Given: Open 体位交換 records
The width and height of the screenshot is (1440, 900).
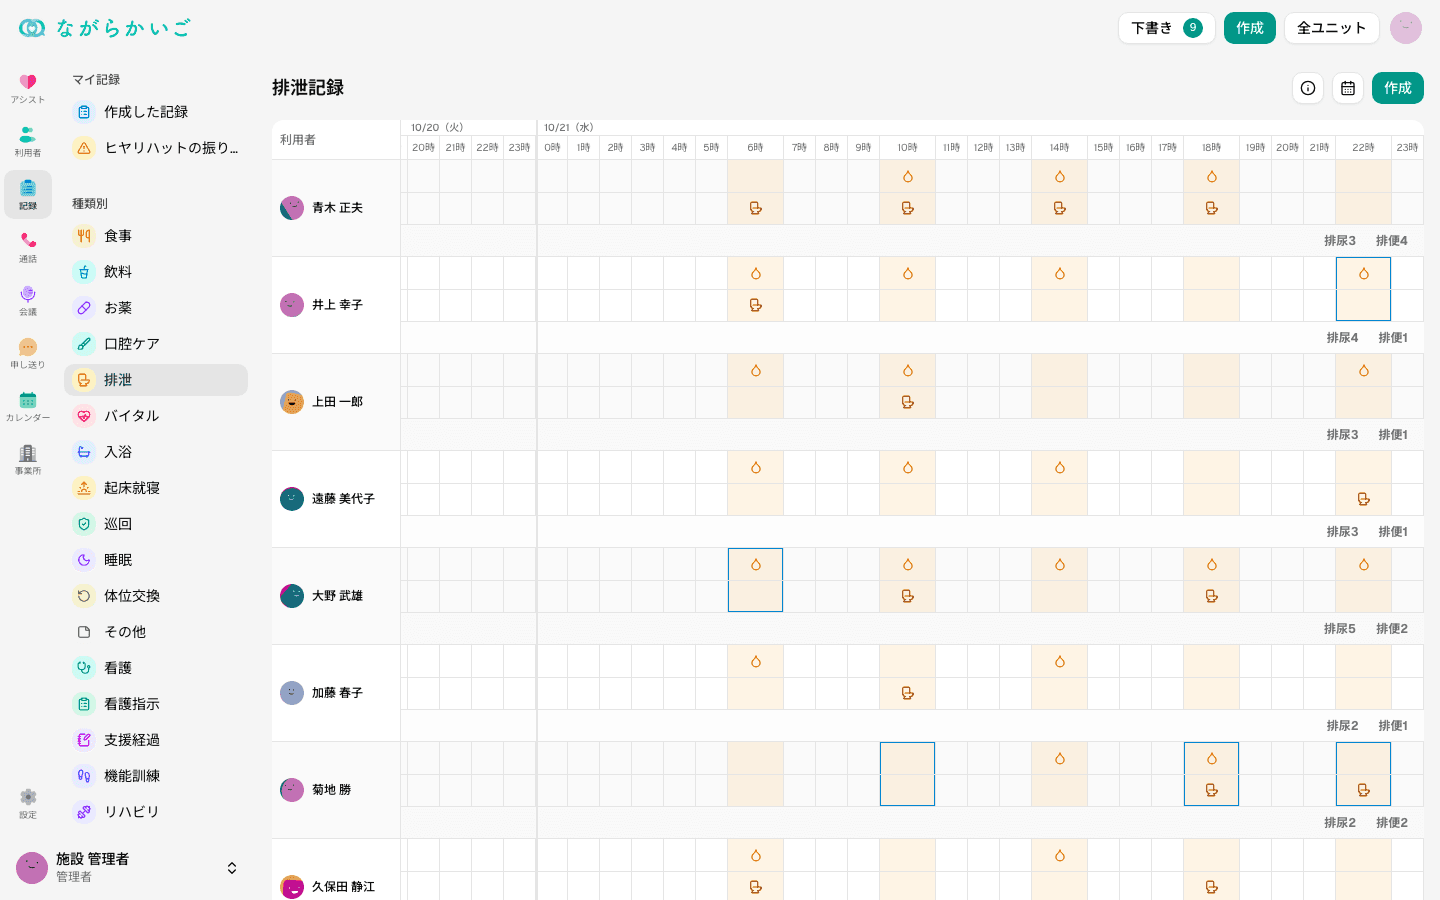Looking at the screenshot, I should 156,596.
